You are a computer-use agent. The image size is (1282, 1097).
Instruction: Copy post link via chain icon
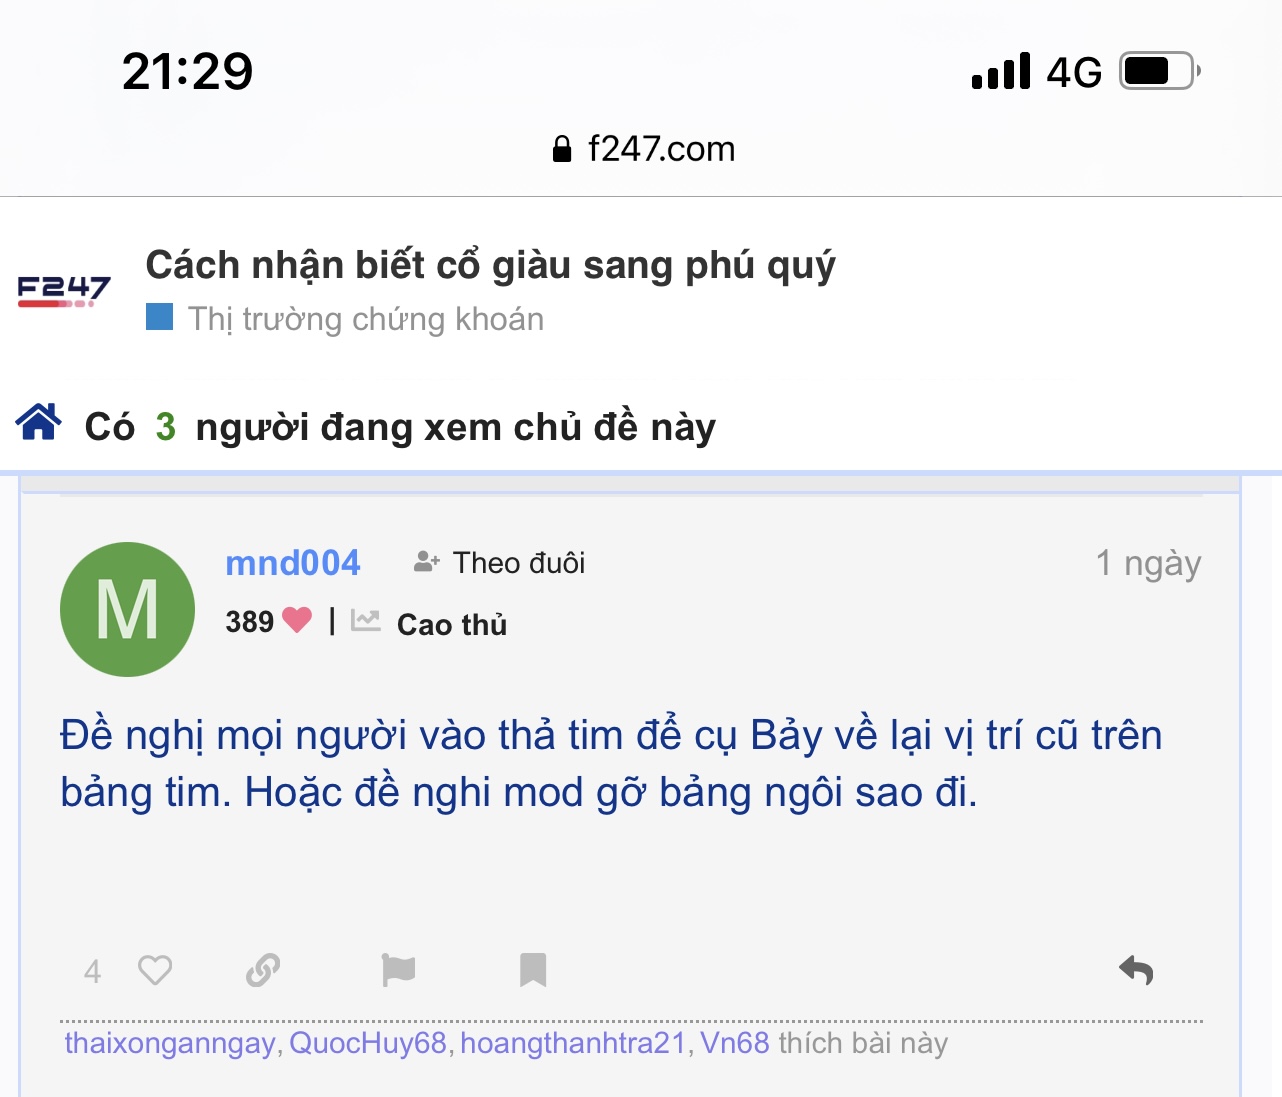[x=263, y=970]
